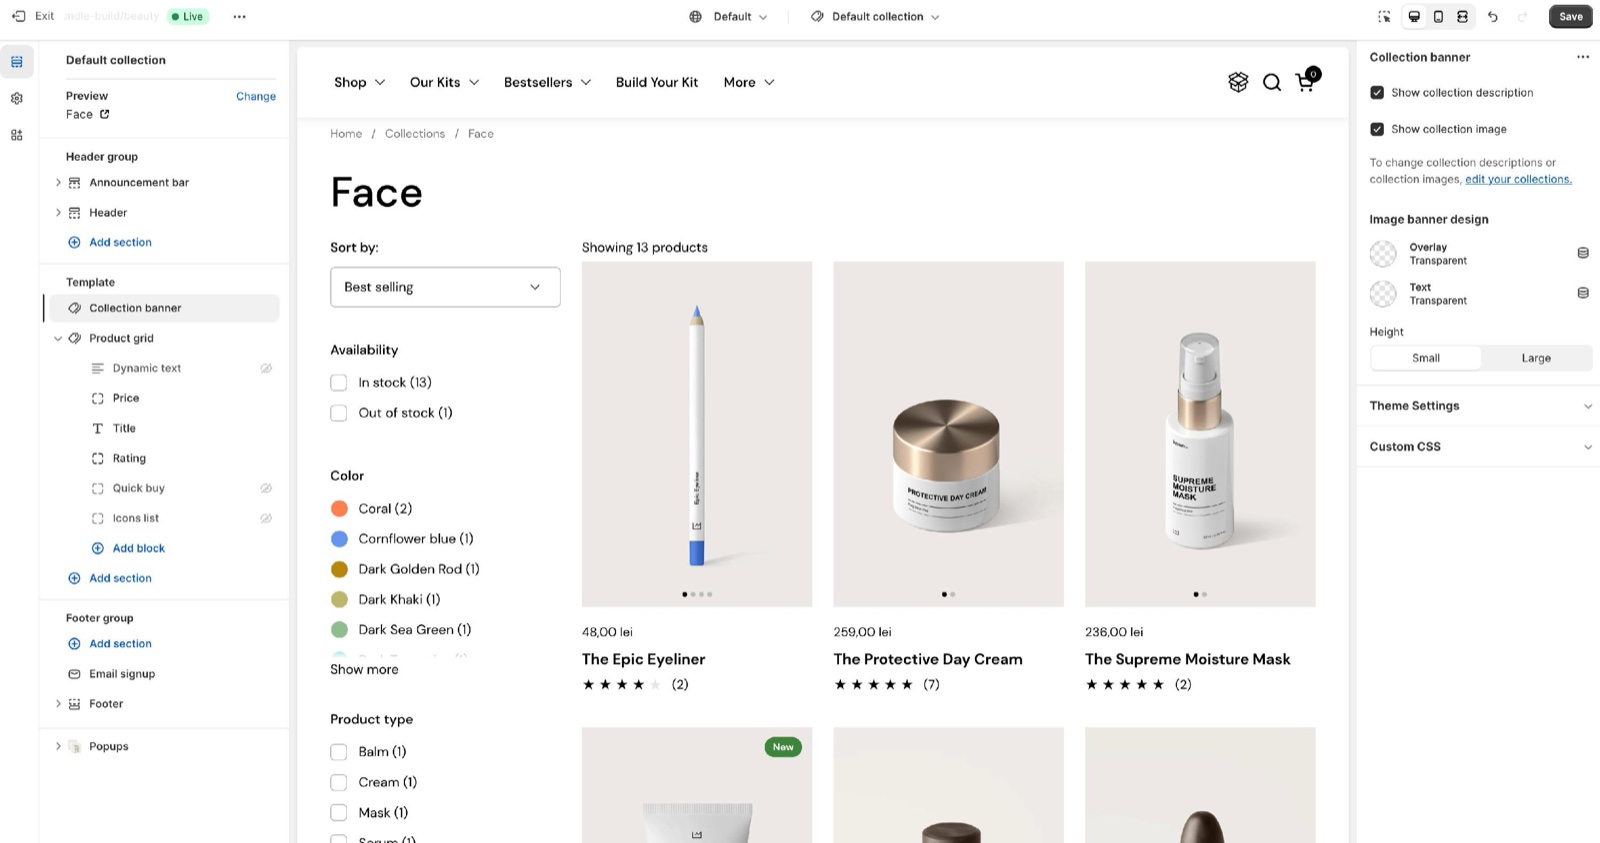Image resolution: width=1600 pixels, height=843 pixels.
Task: Open the Default collection template dropdown
Action: (875, 16)
